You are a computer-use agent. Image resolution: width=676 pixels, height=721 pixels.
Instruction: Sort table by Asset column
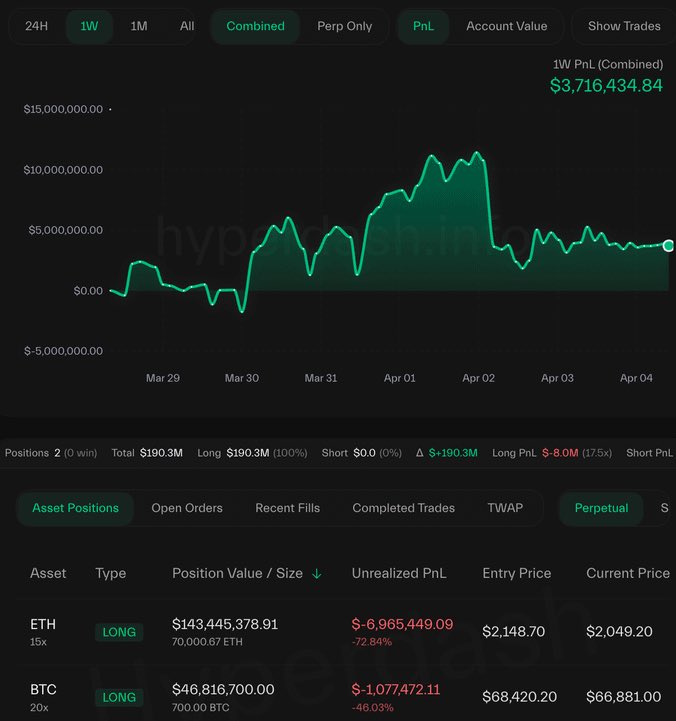(48, 573)
